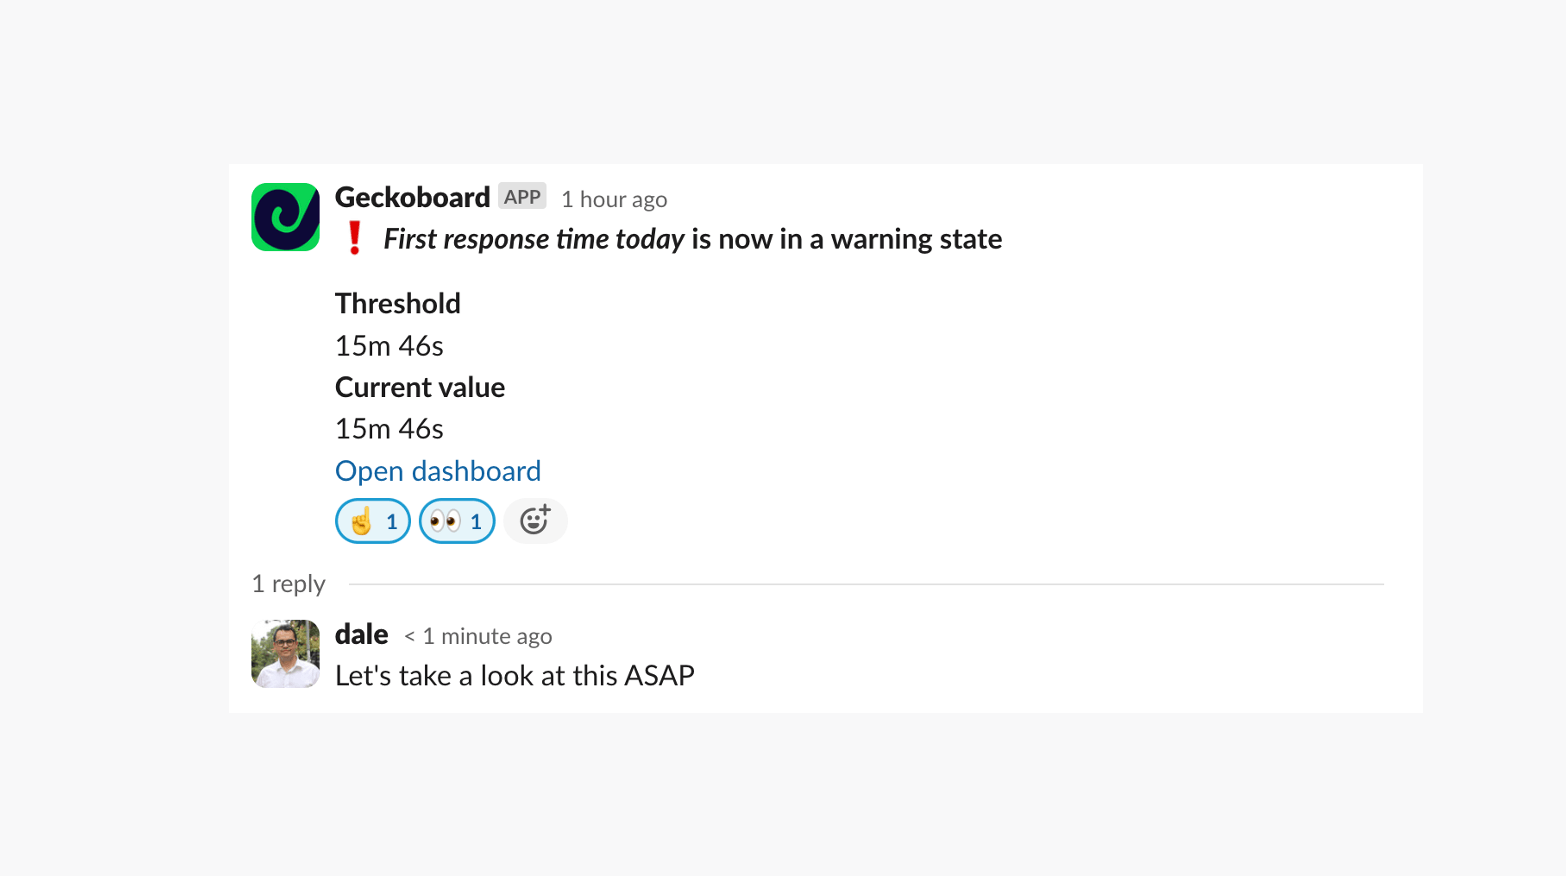
Task: Click the 1 hour ago timestamp link
Action: point(614,199)
